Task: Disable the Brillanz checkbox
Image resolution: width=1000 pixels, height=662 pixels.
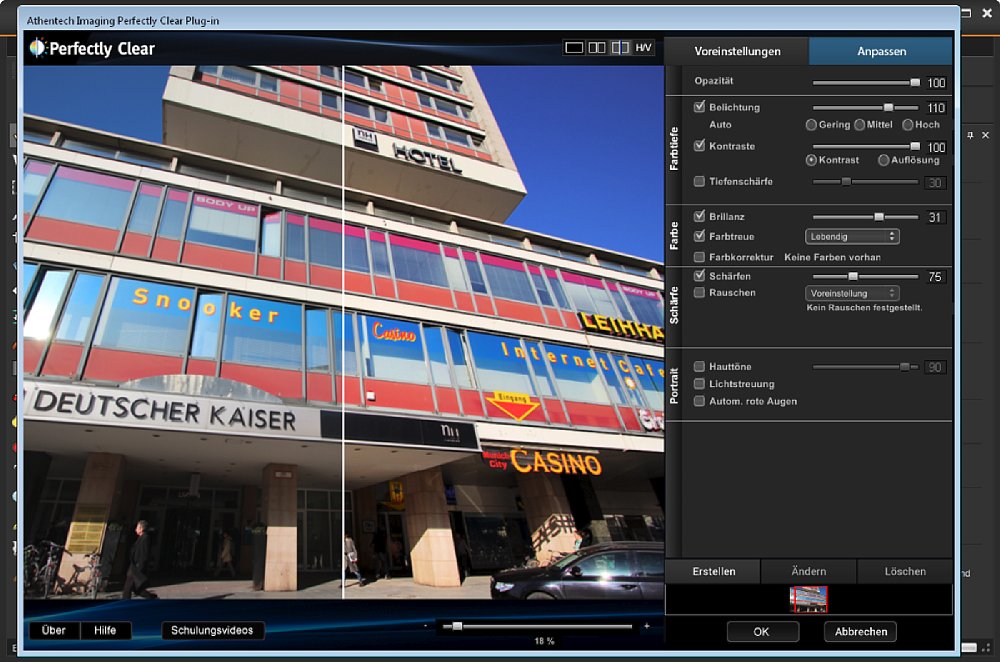Action: coord(699,216)
